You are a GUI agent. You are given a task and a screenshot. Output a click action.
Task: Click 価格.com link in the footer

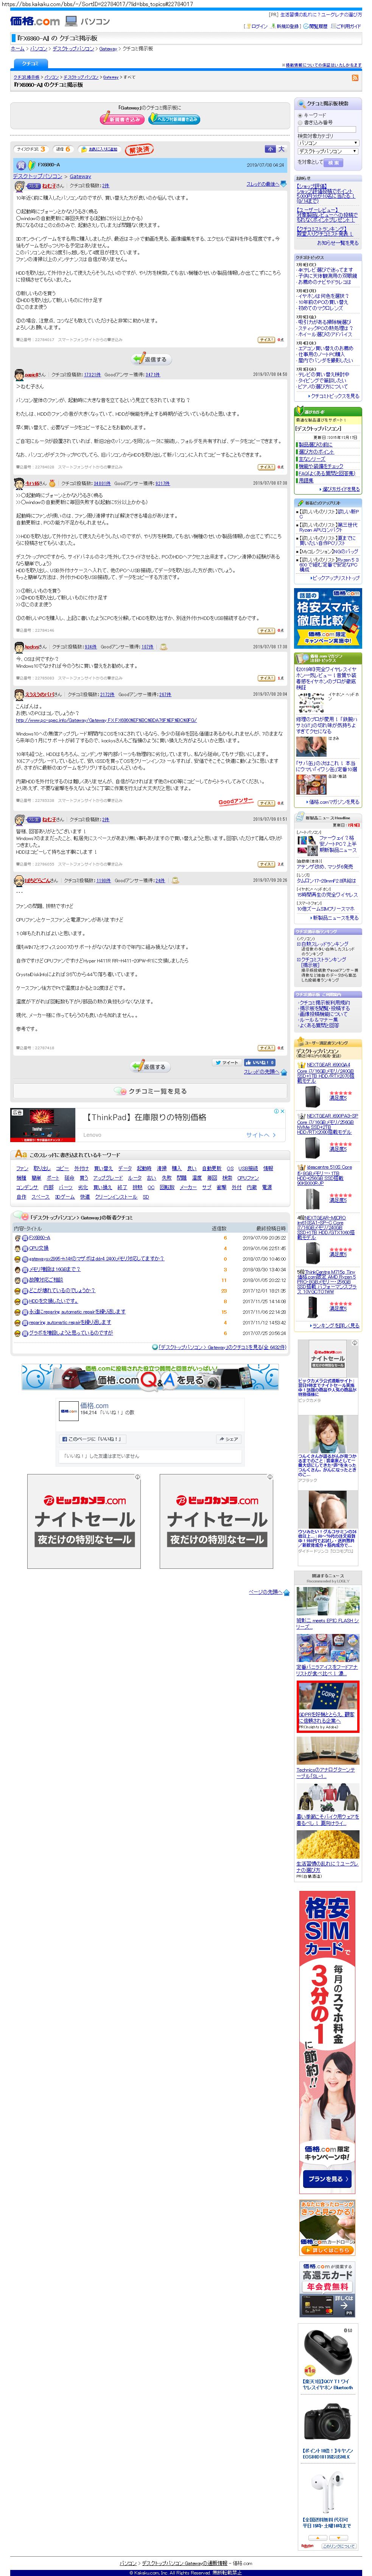pyautogui.click(x=242, y=2563)
